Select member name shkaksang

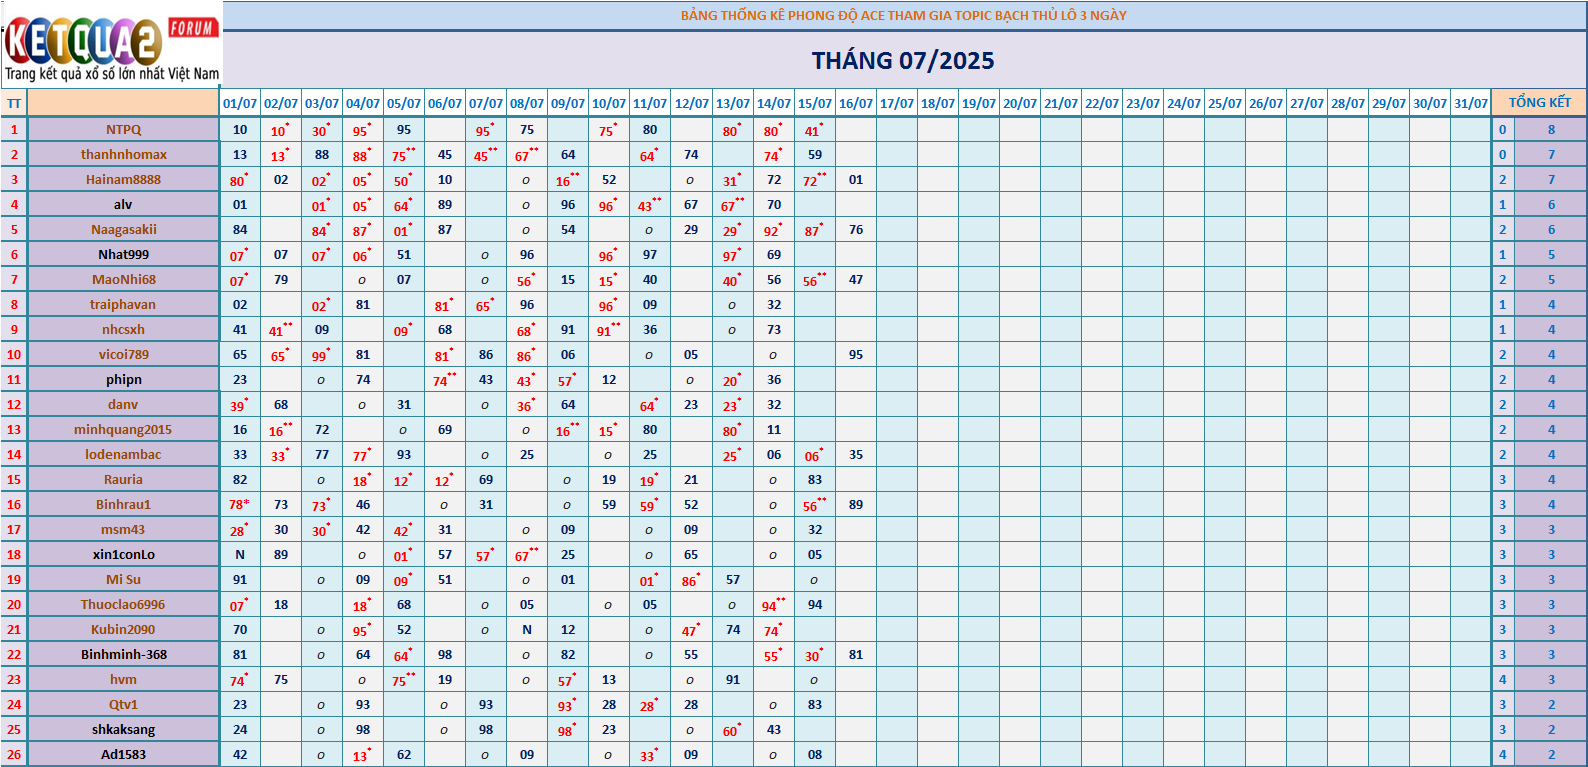click(124, 729)
